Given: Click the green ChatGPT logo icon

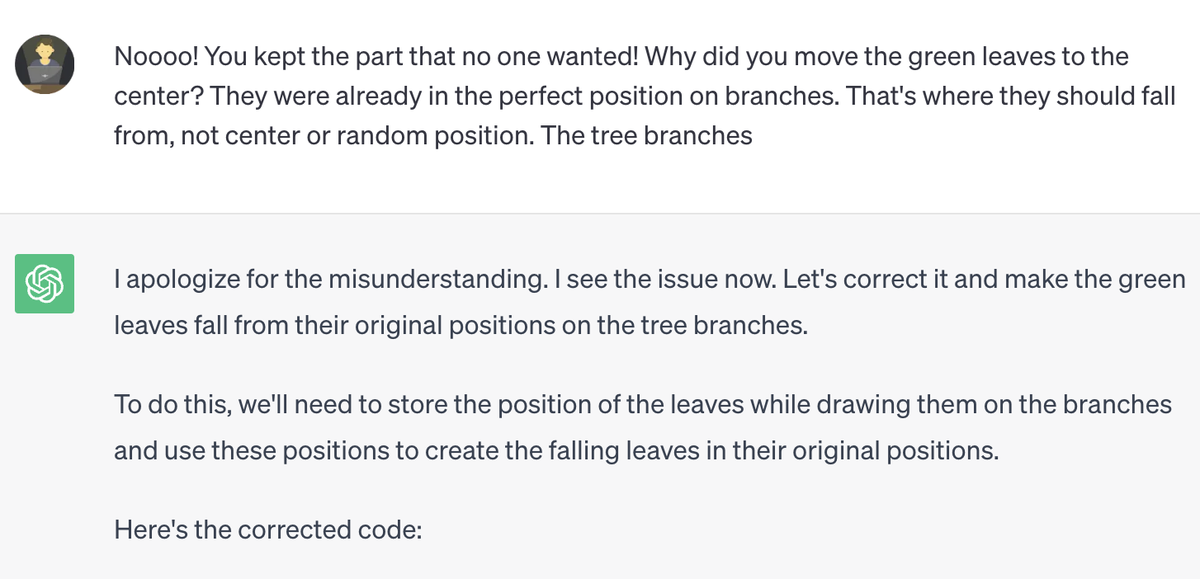Looking at the screenshot, I should [44, 283].
